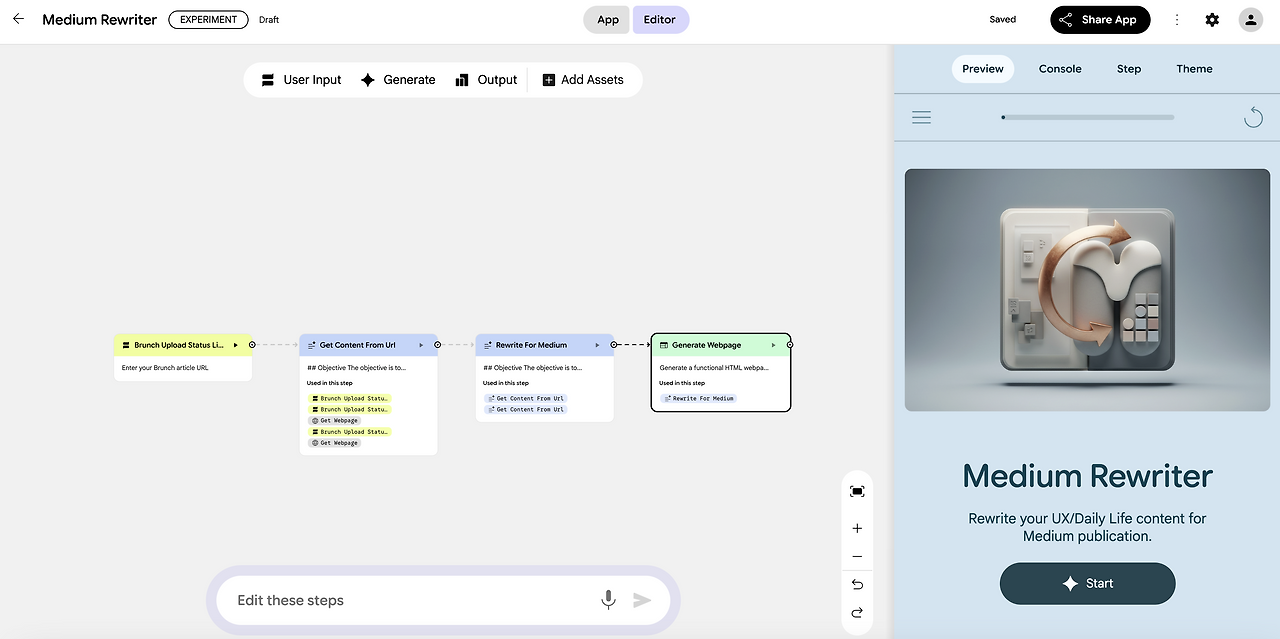The image size is (1280, 639).
Task: Run the Rewrite For Medium node play icon
Action: pos(597,345)
